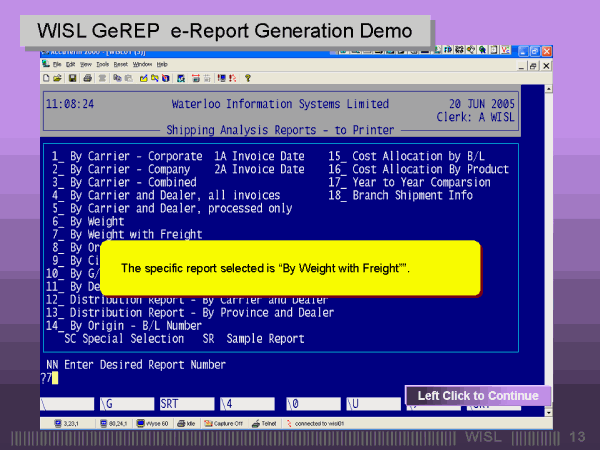The width and height of the screenshot is (600, 450).
Task: Open the File menu
Action: 57,64
